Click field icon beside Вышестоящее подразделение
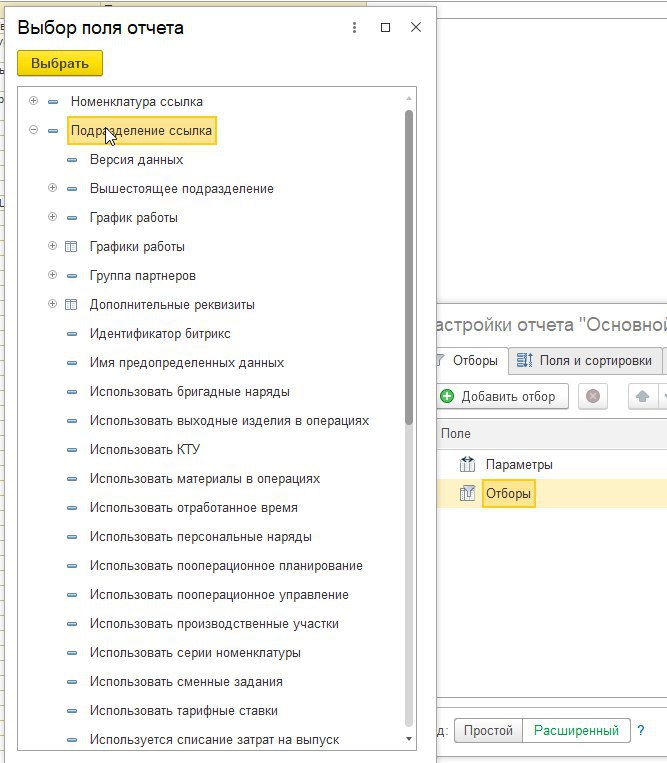The height and width of the screenshot is (763, 667). tap(72, 189)
